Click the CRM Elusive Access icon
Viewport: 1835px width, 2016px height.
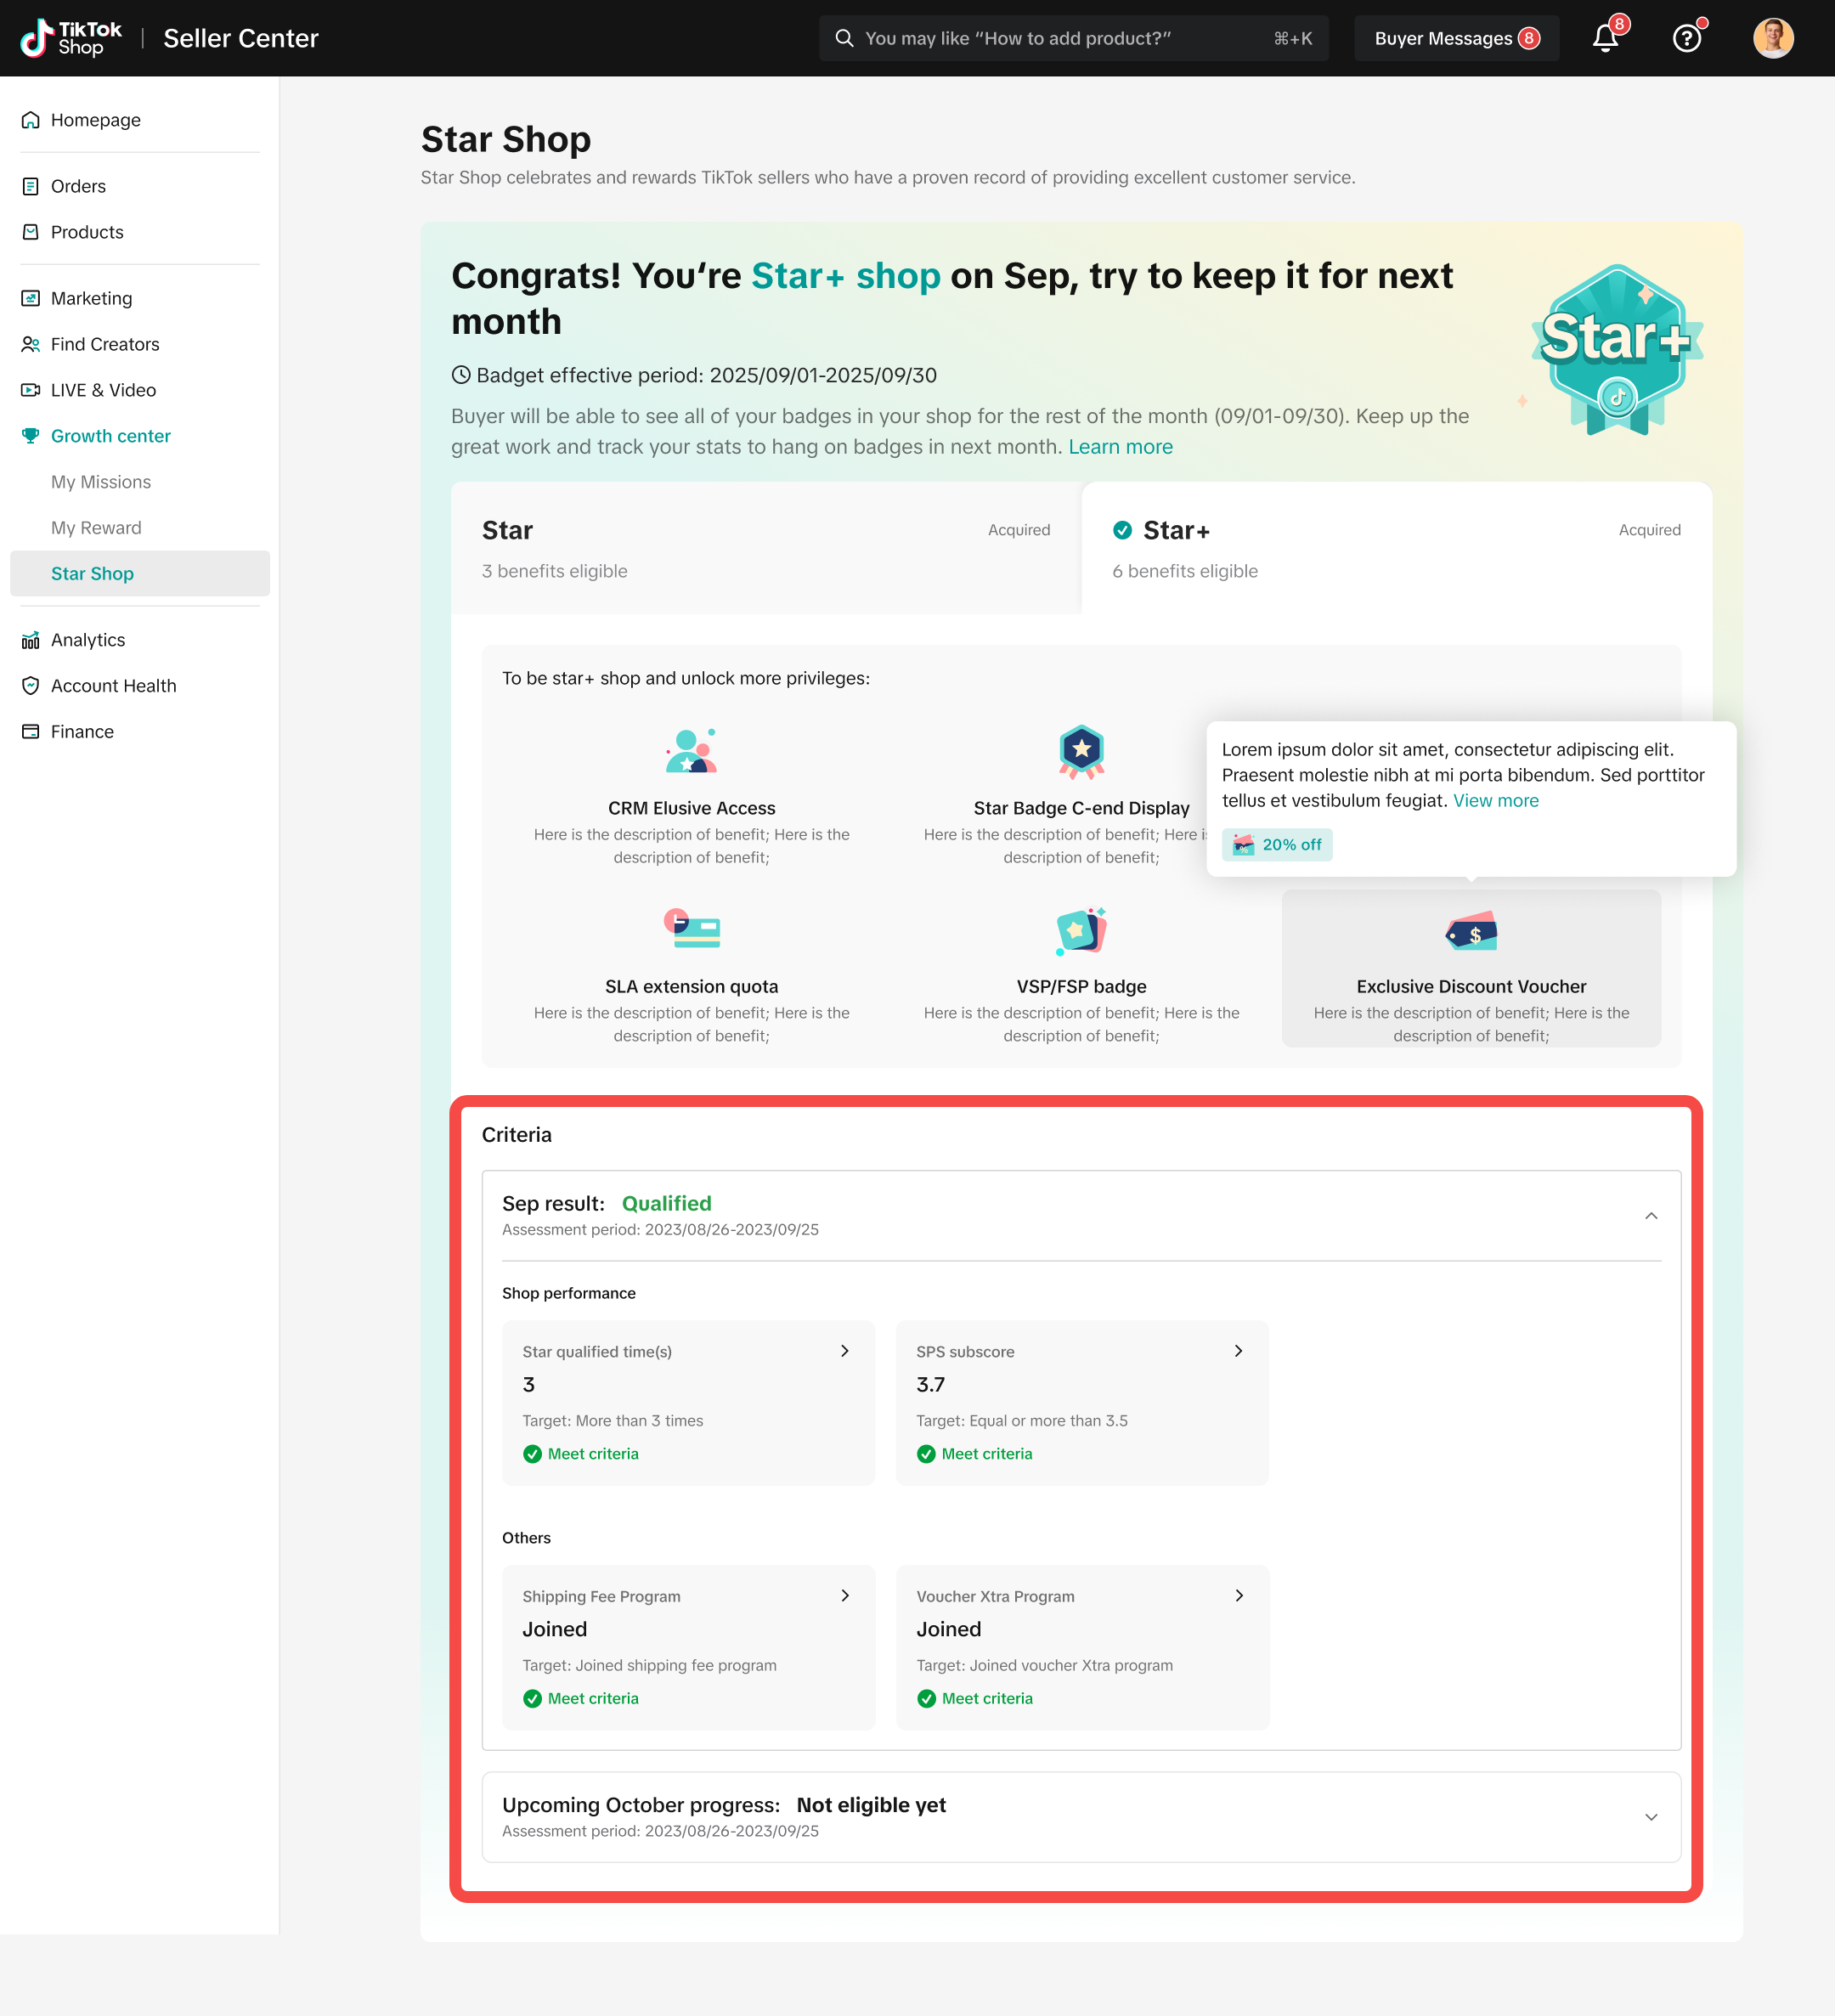click(x=691, y=752)
